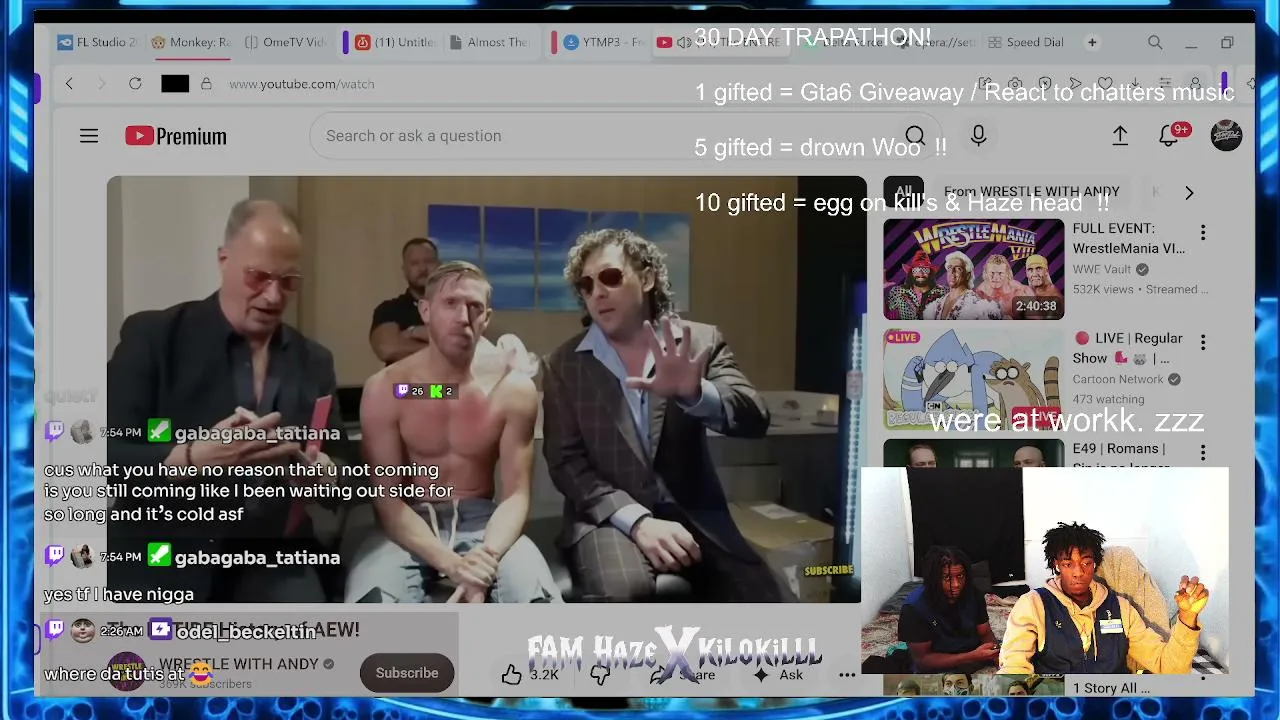
Task: Click the 'LIVE | Regular Show' video title
Action: click(1128, 348)
